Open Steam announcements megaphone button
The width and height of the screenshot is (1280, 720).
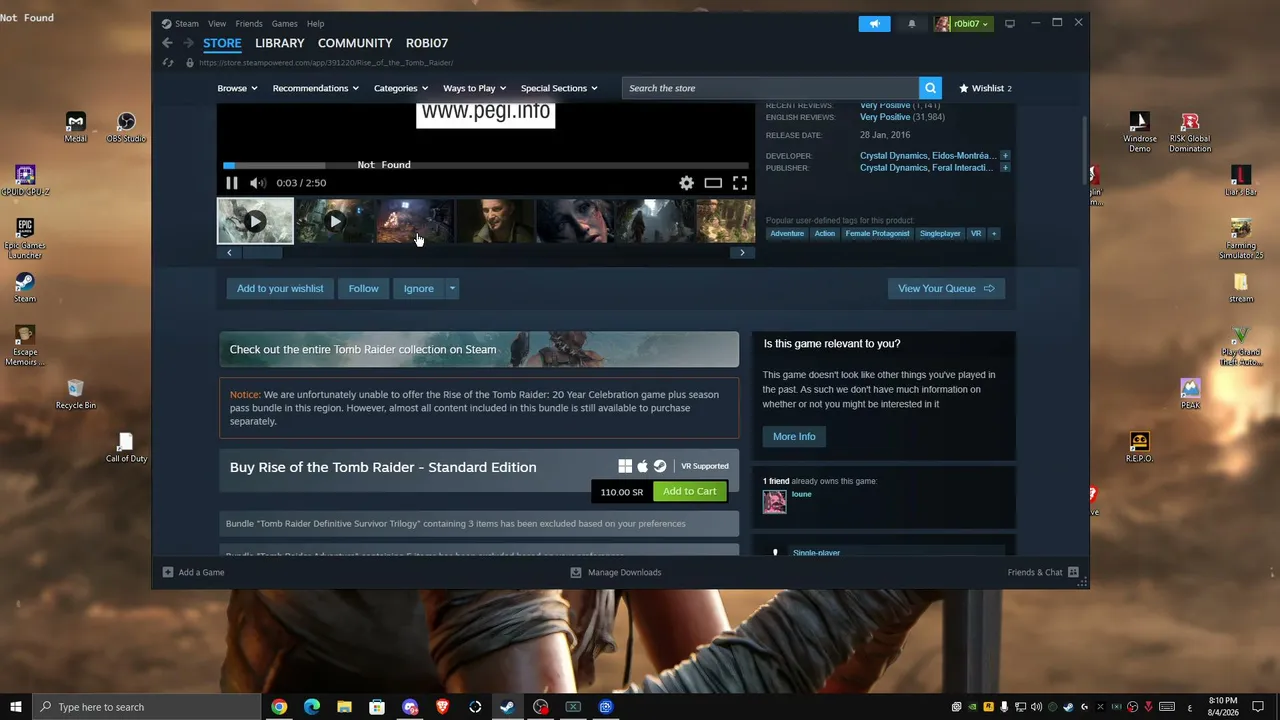click(x=874, y=24)
